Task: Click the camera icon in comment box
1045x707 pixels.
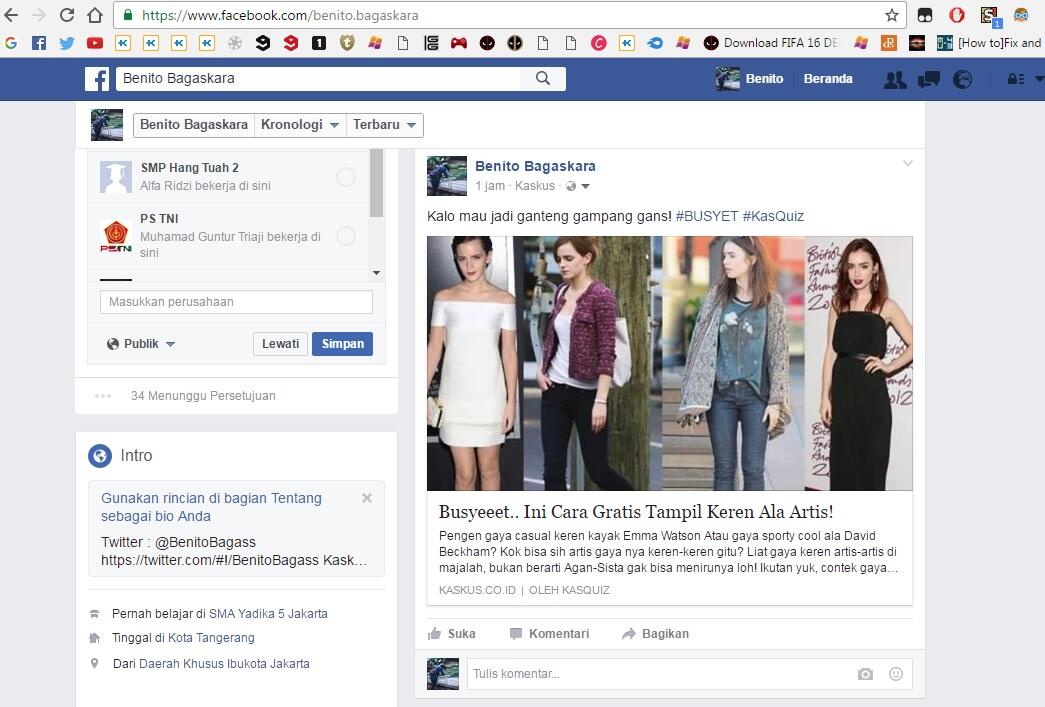Action: point(865,674)
